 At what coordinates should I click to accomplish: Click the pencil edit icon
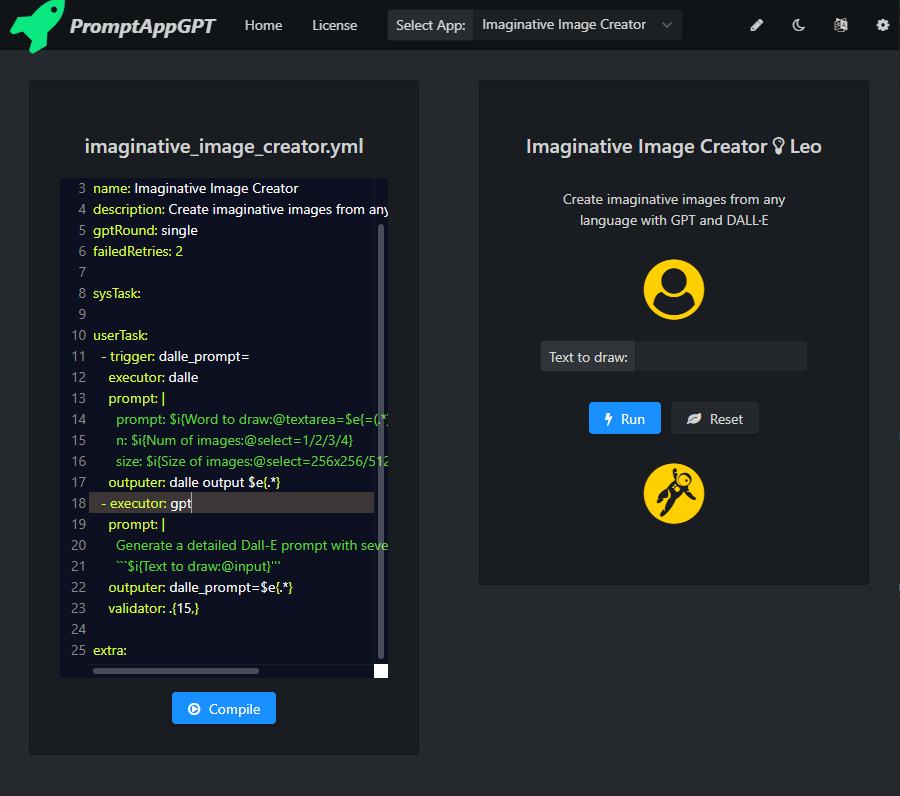pos(757,25)
